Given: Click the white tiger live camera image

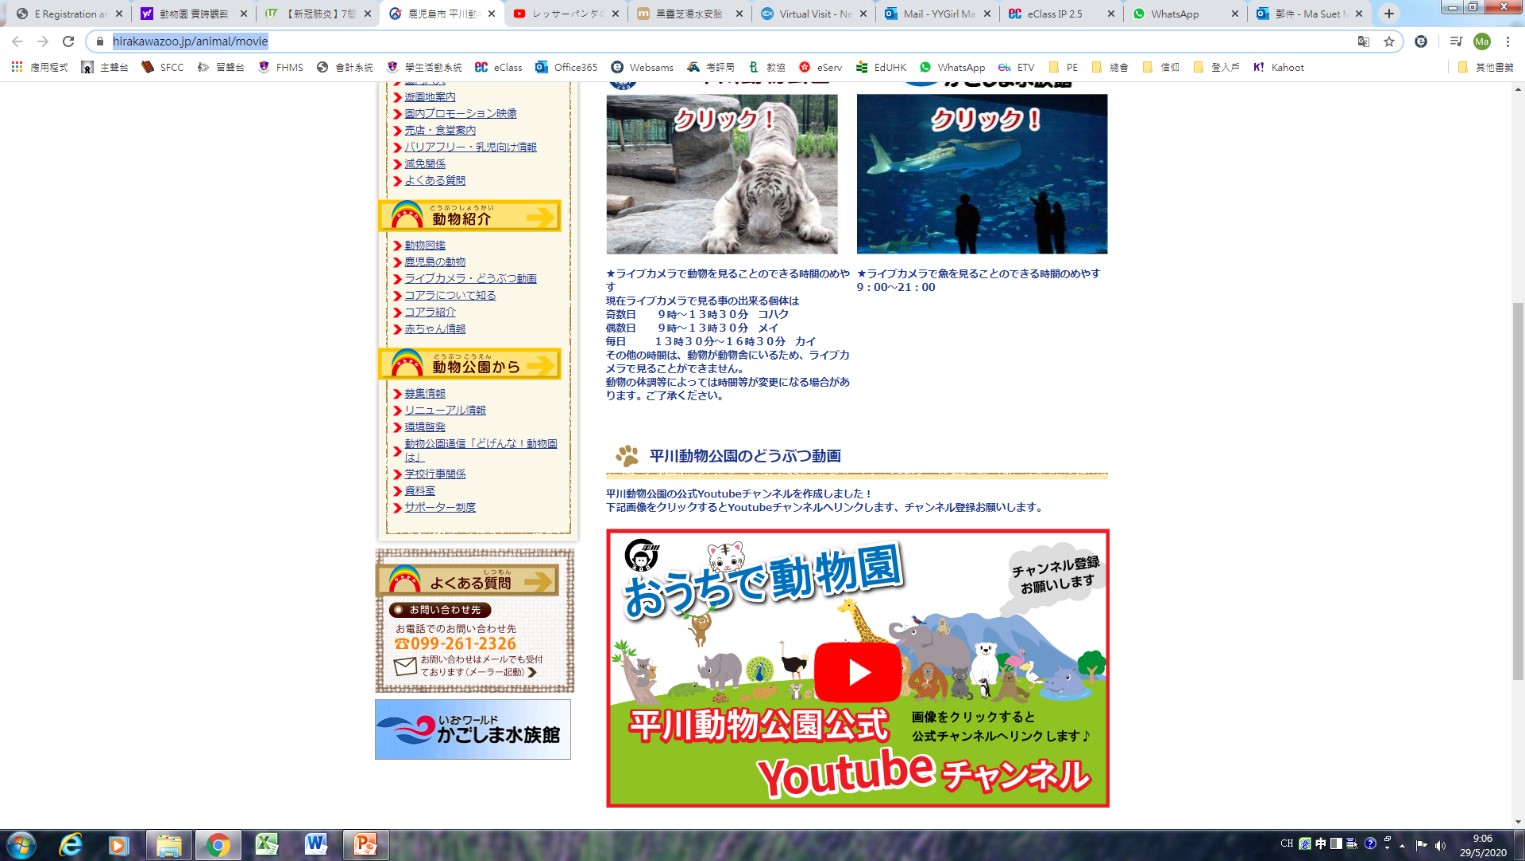Looking at the screenshot, I should [721, 174].
